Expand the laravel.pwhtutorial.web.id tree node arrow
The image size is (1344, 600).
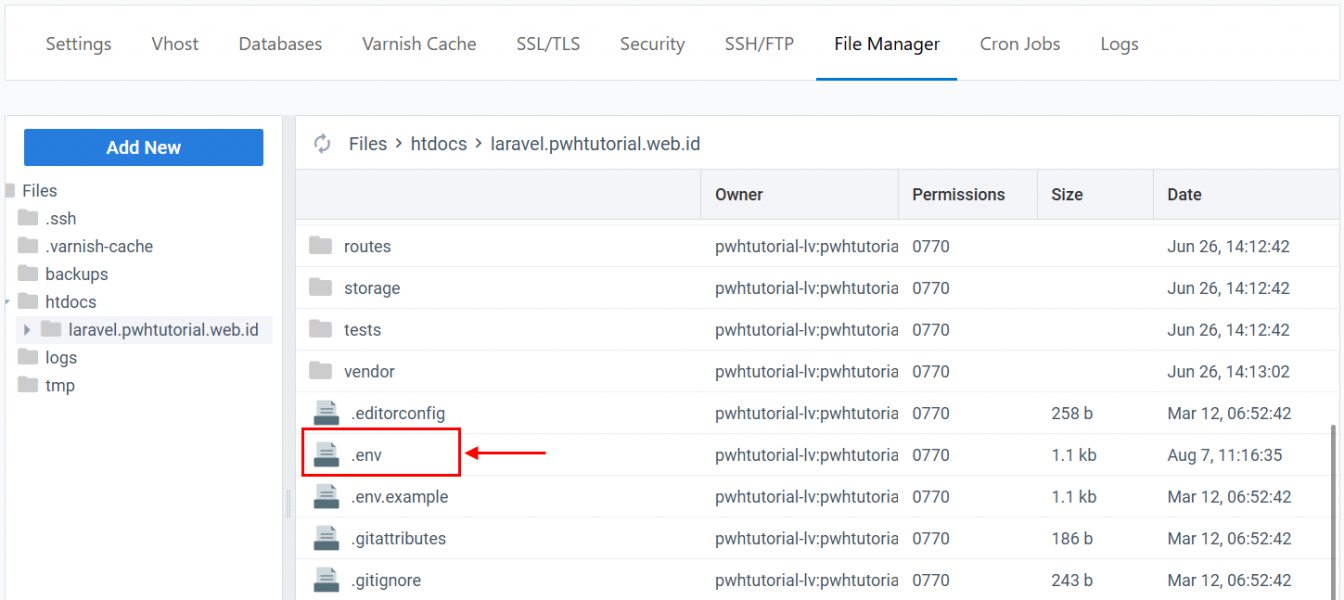[x=27, y=330]
